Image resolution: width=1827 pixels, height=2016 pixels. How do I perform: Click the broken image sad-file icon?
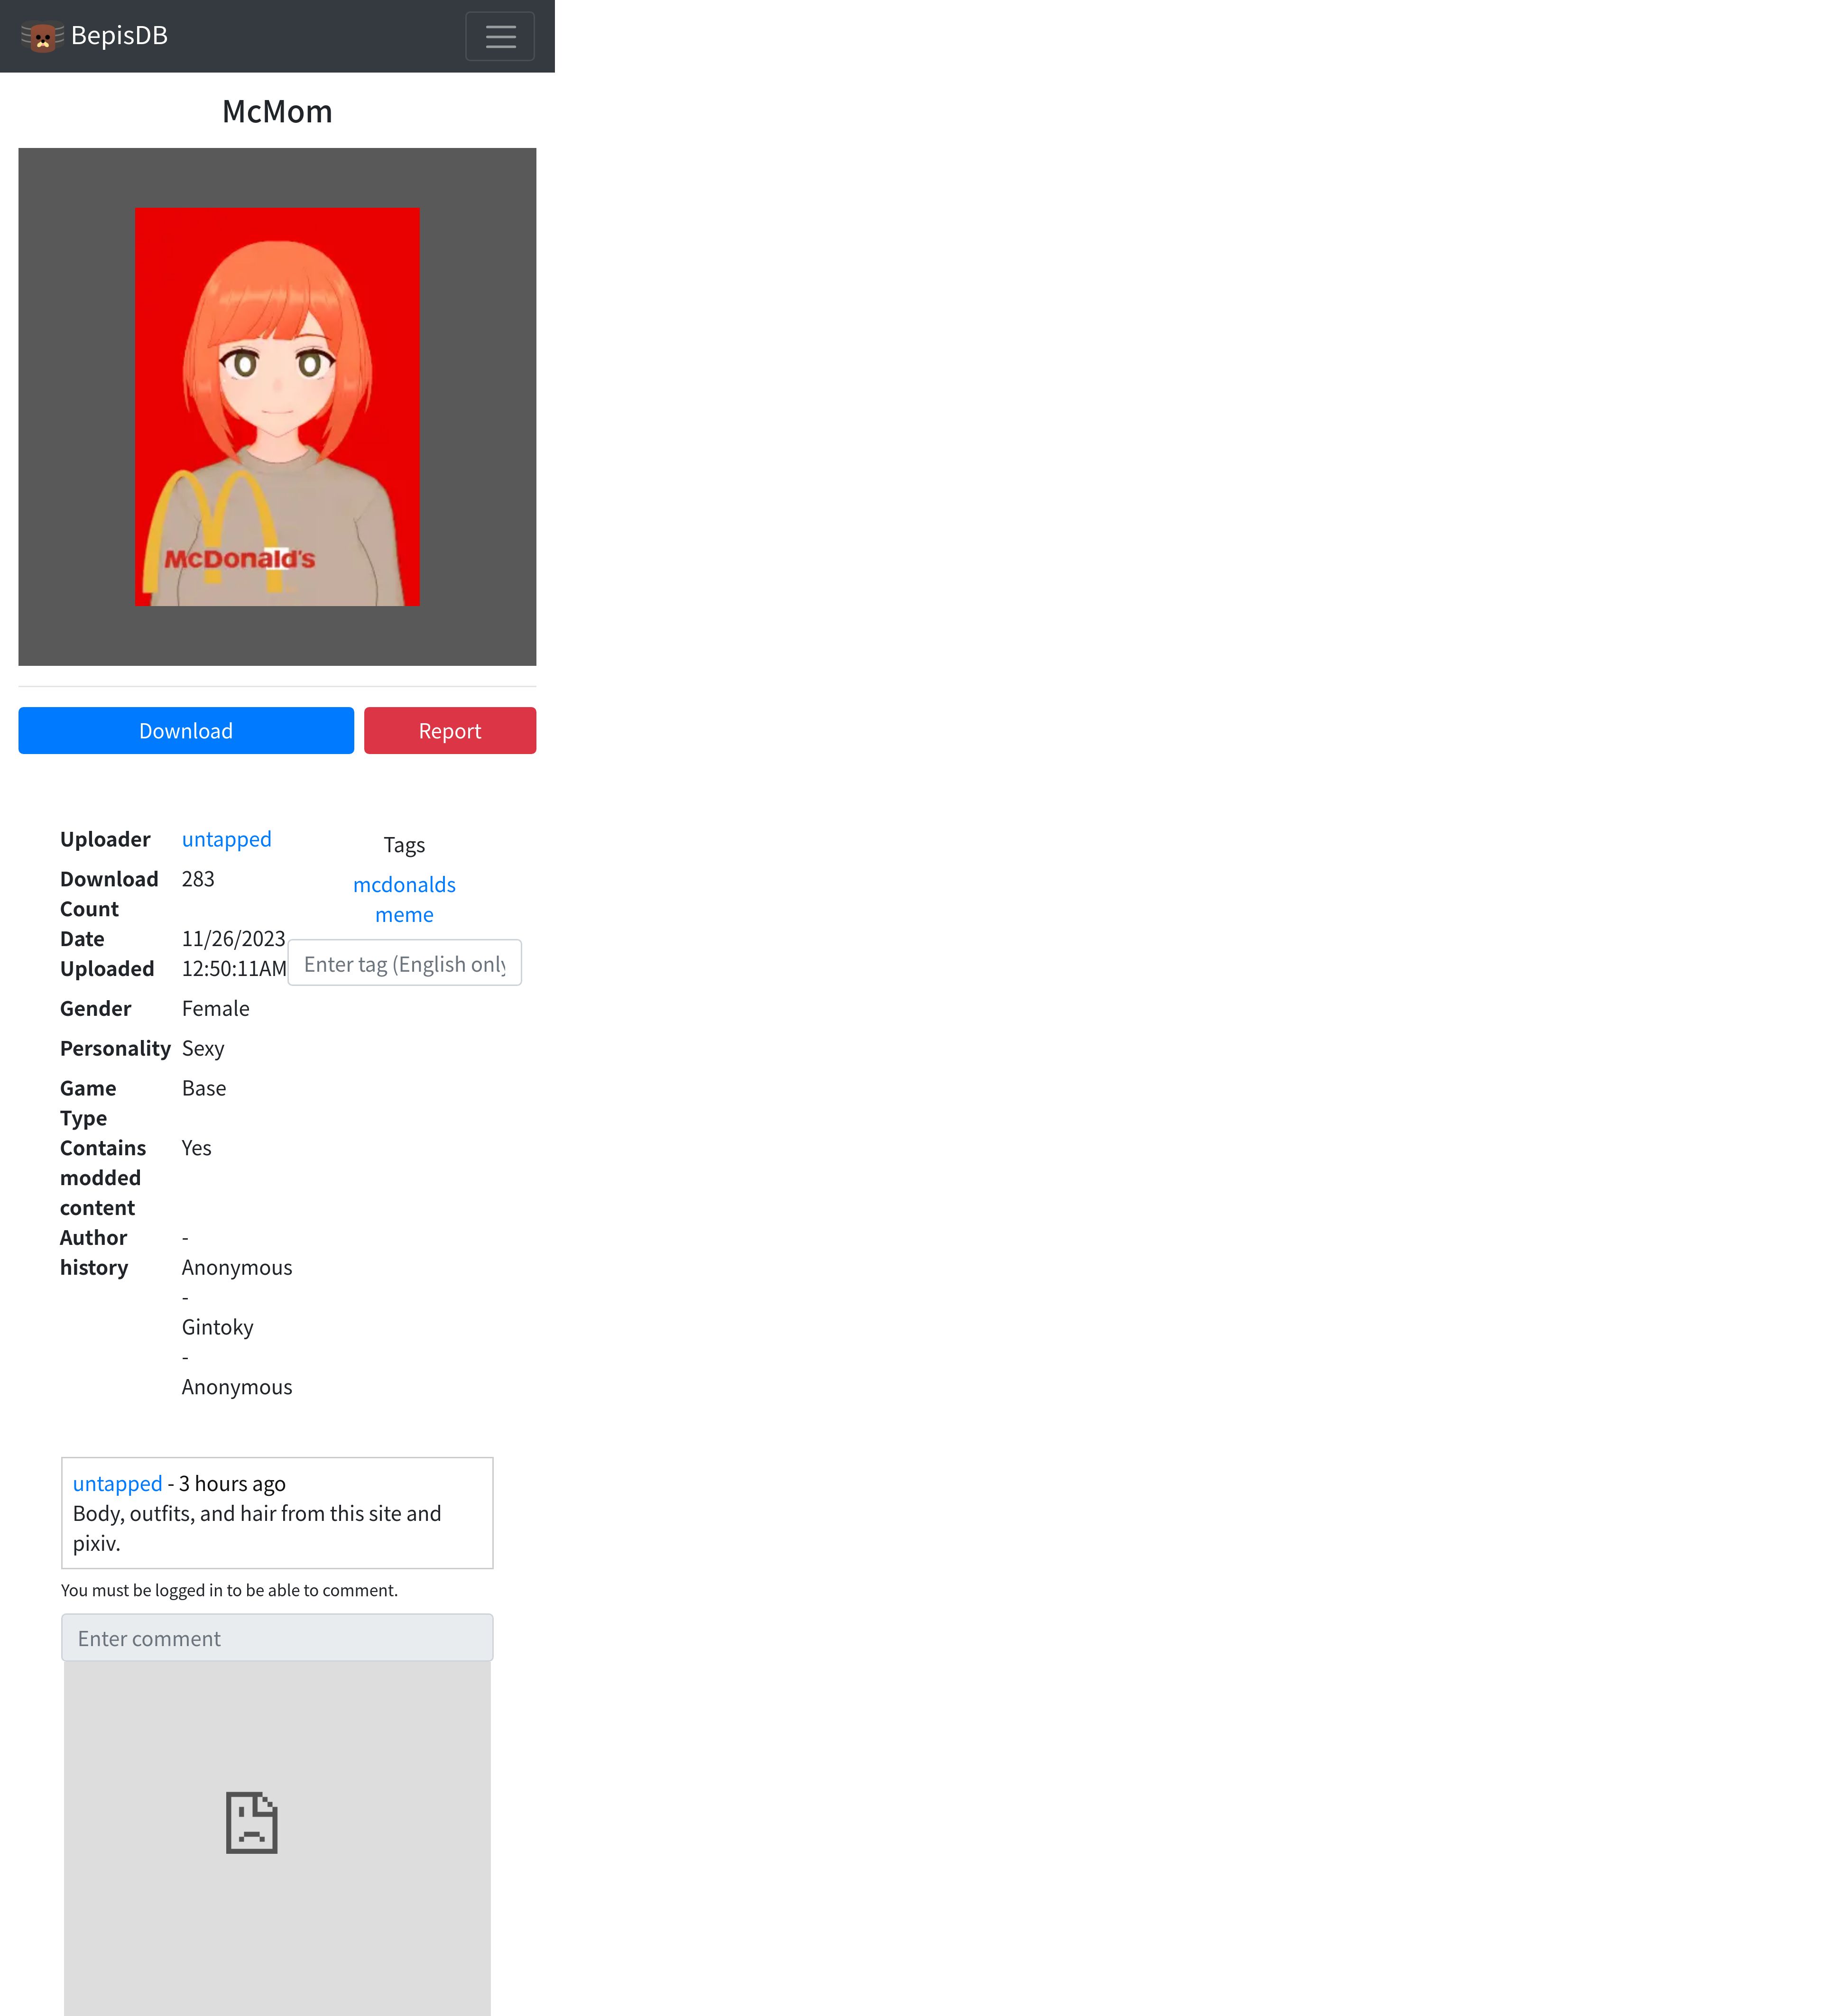click(251, 1823)
